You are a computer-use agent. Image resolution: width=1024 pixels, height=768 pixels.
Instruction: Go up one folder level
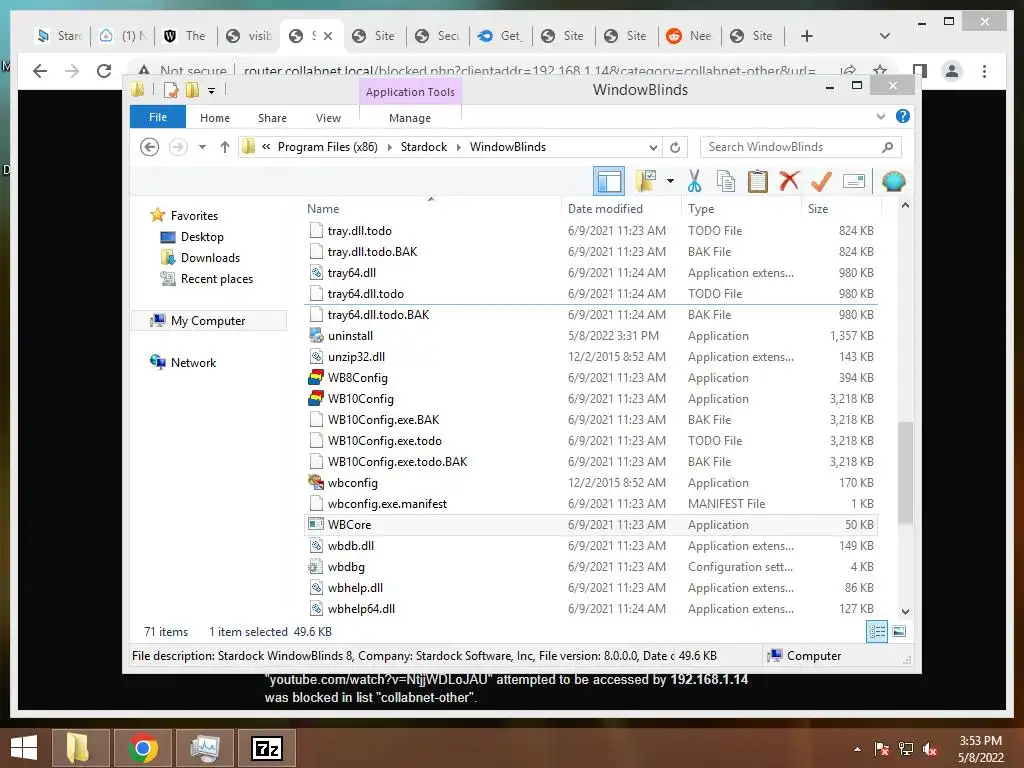click(x=225, y=147)
